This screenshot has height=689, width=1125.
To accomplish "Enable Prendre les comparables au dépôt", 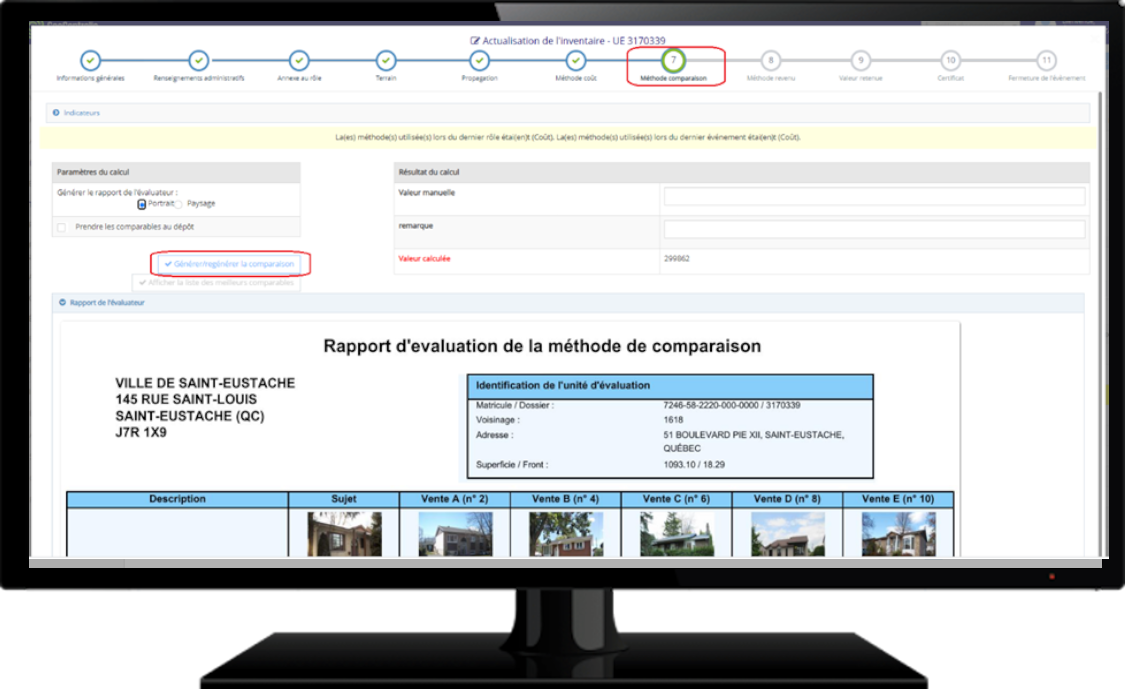I will pos(62,228).
